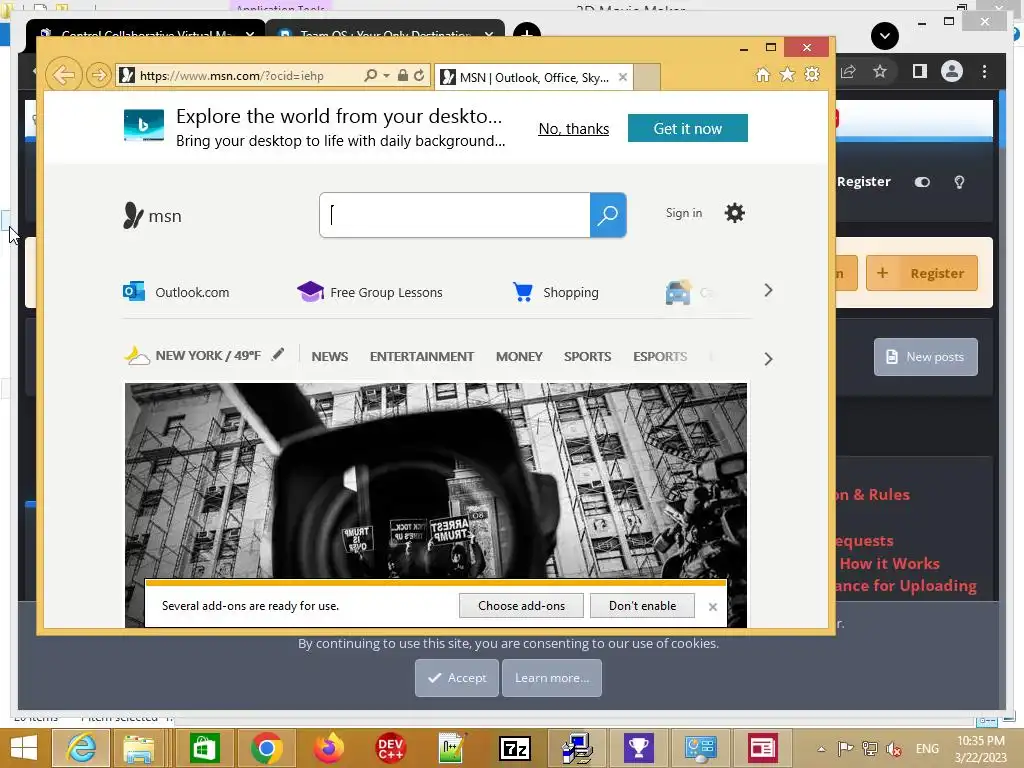Open the Favorites star in Internet Explorer
Viewport: 1024px width, 768px height.
coord(788,74)
